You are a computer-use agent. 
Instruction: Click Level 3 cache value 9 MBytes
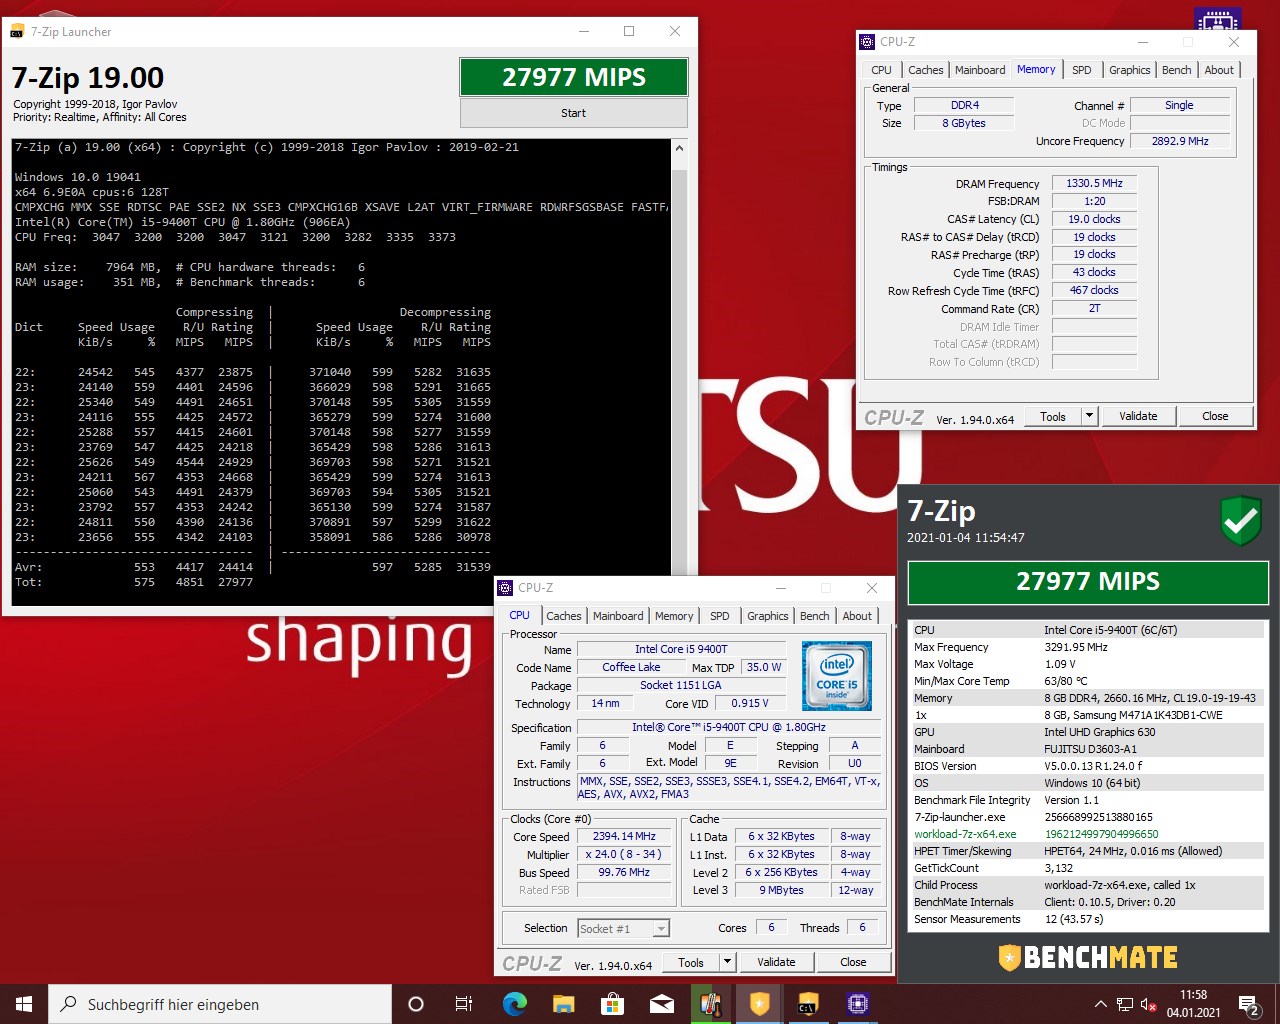pyautogui.click(x=781, y=890)
